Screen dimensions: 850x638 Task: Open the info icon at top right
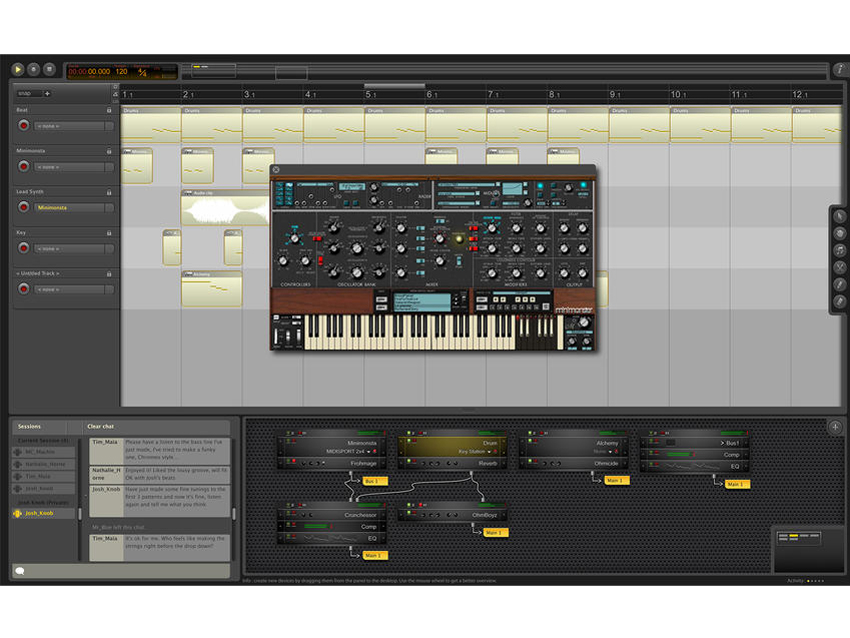840,69
